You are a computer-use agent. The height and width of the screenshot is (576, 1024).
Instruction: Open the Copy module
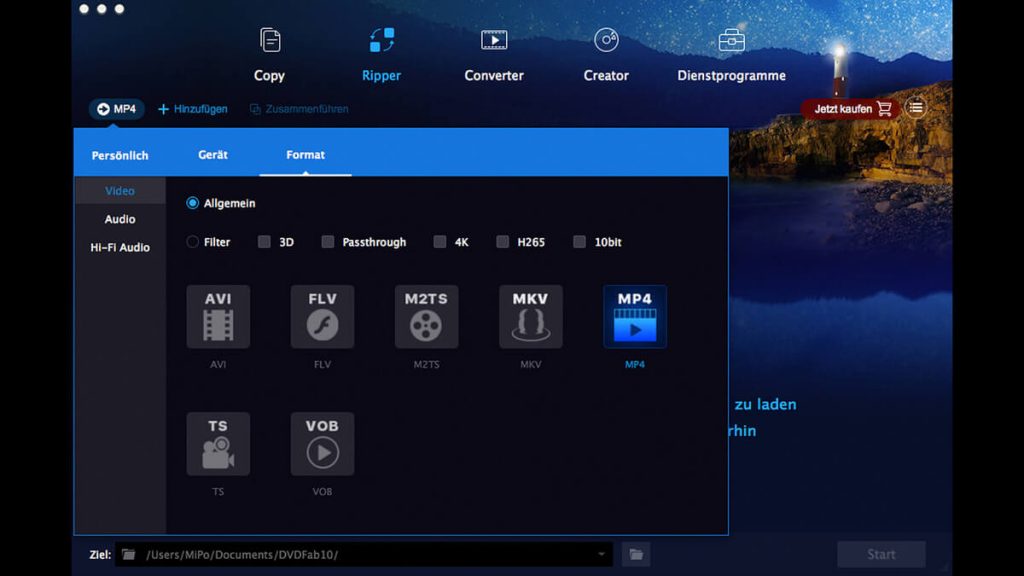coord(269,55)
